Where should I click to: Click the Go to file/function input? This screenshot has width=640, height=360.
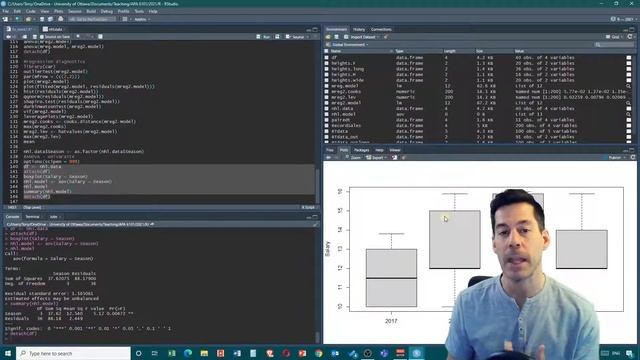click(x=92, y=19)
